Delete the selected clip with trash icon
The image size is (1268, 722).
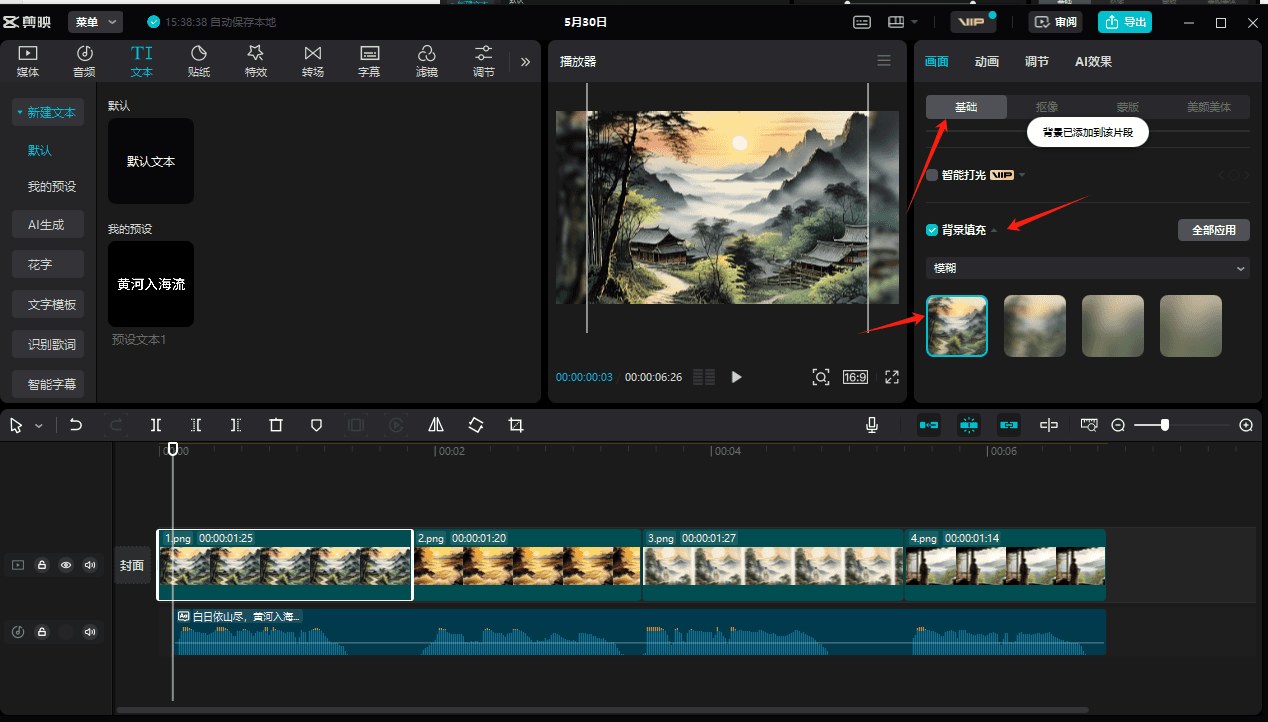(x=276, y=425)
